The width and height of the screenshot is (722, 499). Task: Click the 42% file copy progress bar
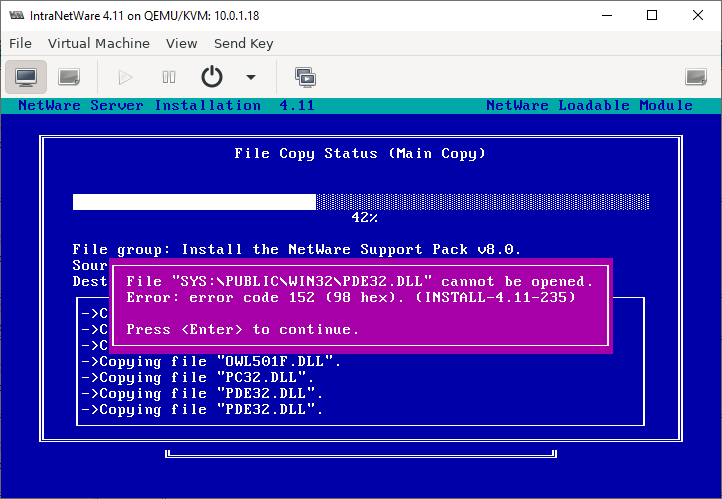coord(361,202)
